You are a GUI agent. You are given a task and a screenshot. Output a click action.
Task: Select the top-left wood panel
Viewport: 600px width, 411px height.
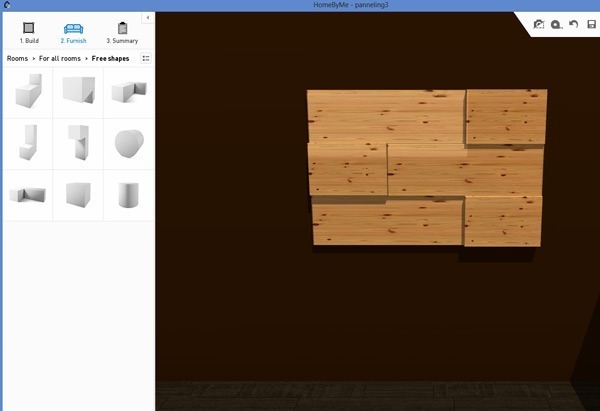coord(386,116)
